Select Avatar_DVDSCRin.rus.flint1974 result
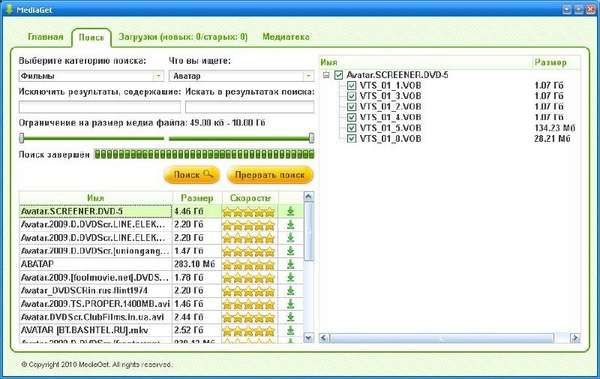Viewport: 600px width, 379px height. tap(161, 291)
